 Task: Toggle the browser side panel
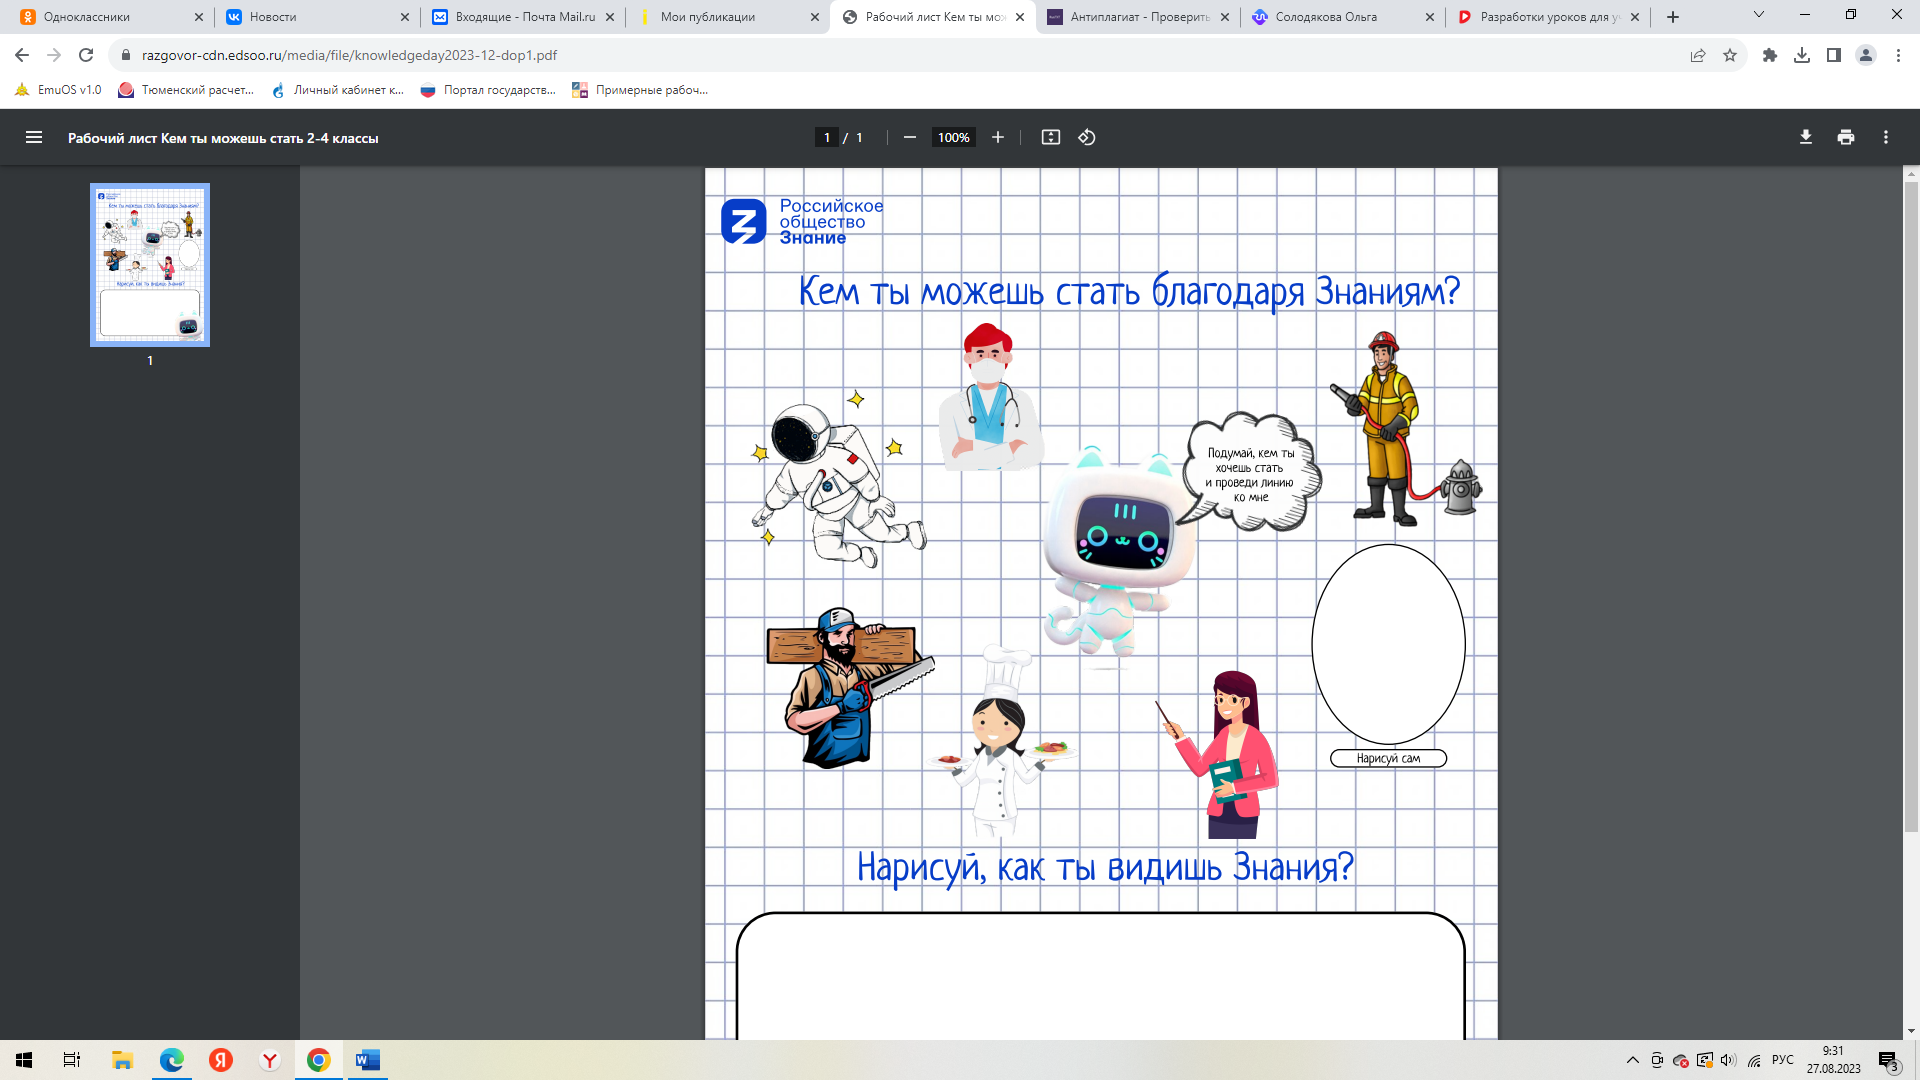(x=1833, y=55)
